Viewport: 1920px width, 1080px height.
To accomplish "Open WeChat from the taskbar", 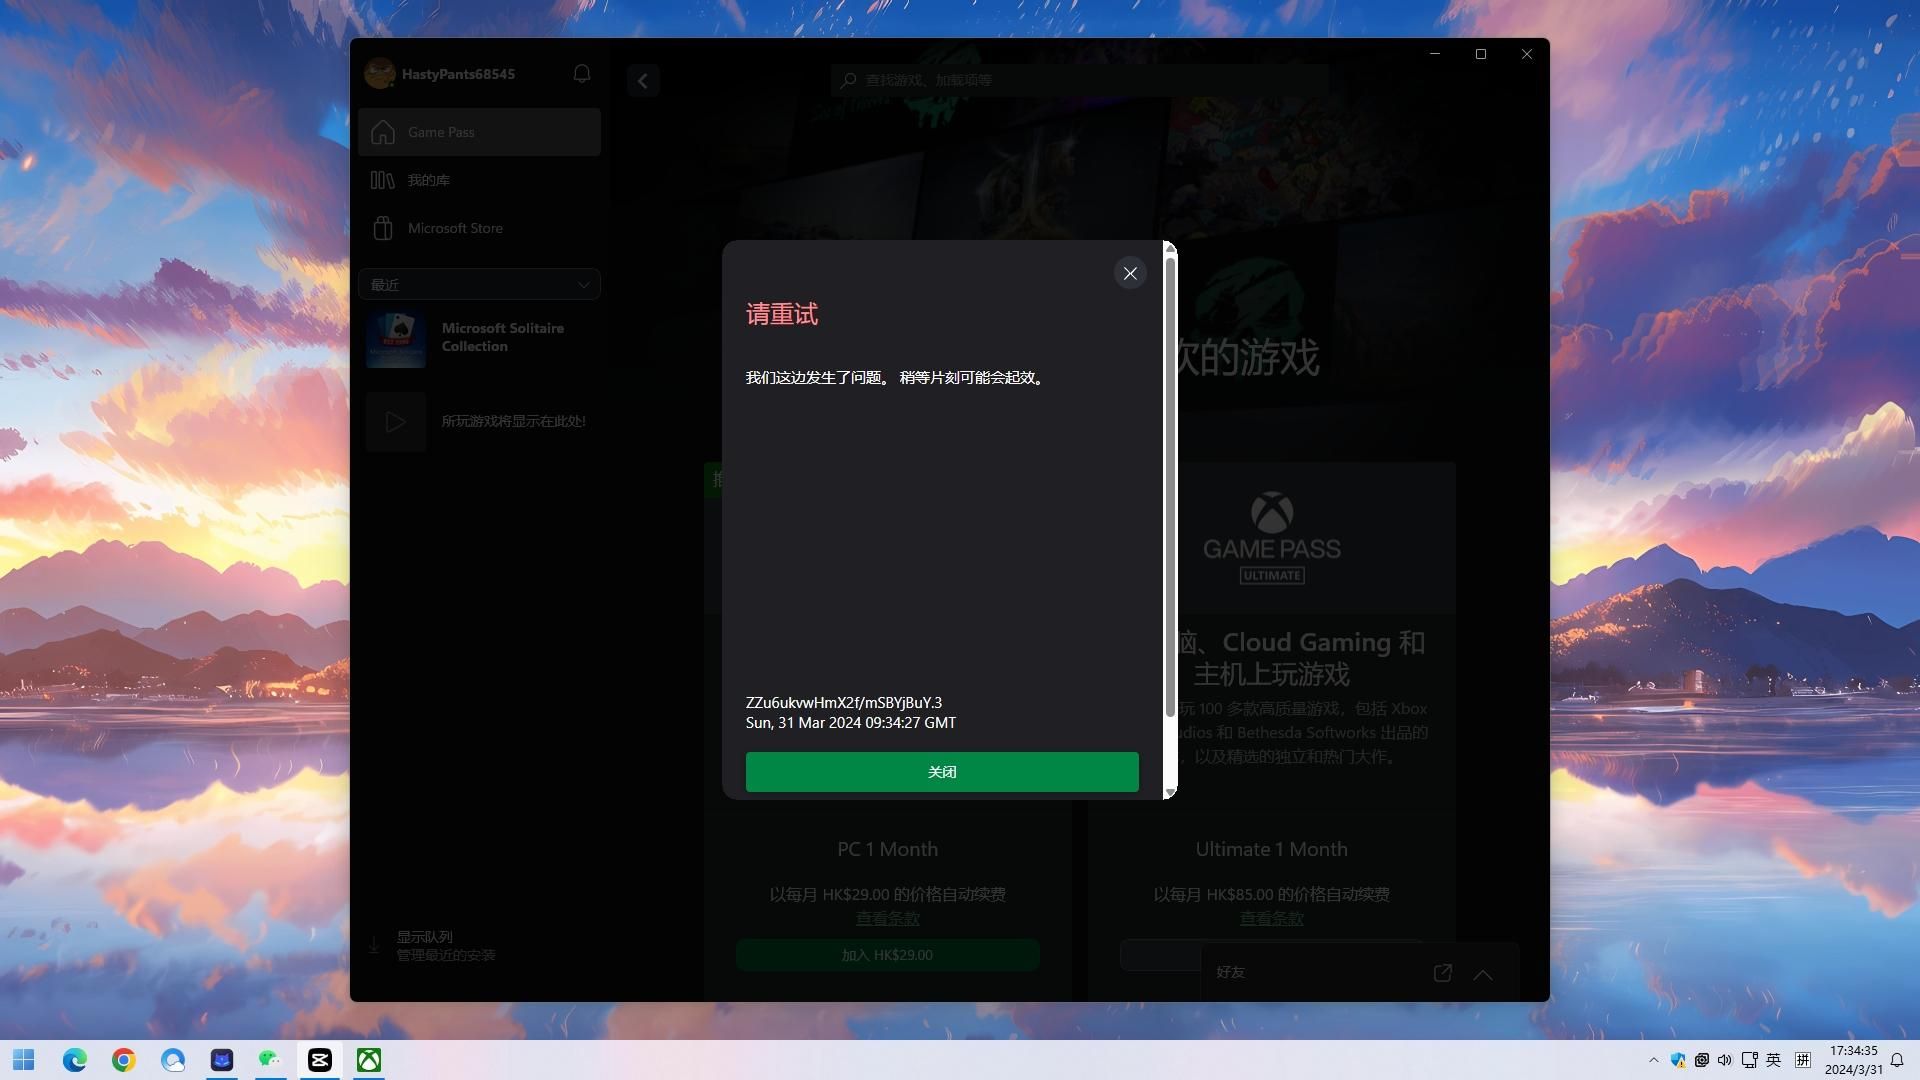I will click(270, 1060).
